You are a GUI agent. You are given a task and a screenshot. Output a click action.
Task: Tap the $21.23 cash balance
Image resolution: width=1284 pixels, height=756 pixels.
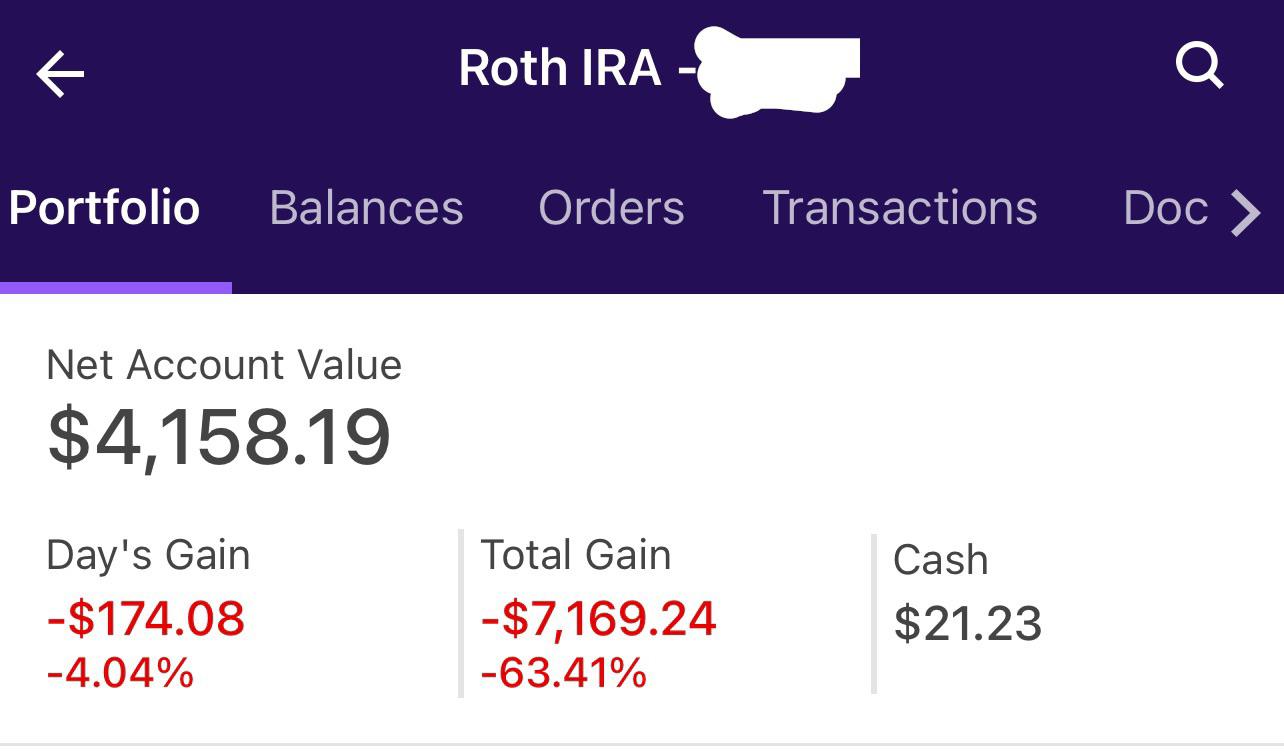968,623
